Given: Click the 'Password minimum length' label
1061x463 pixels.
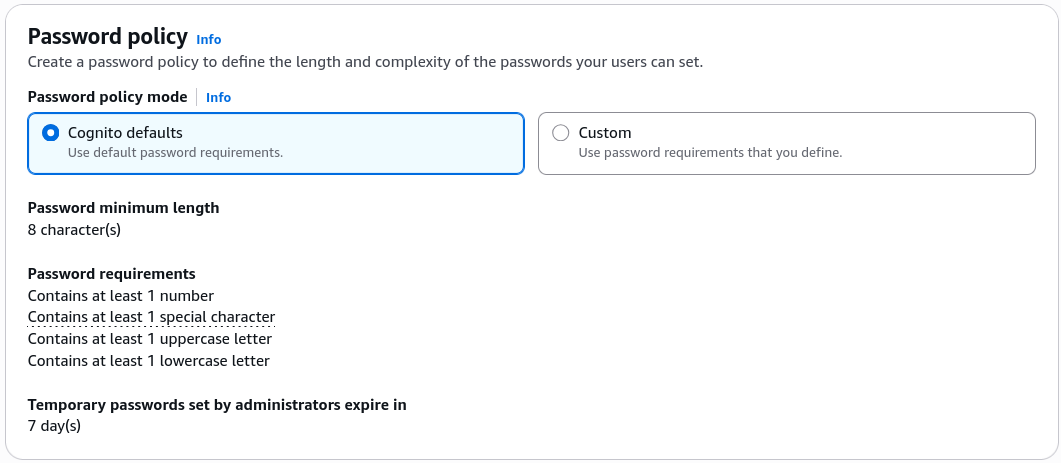Looking at the screenshot, I should click(x=123, y=208).
